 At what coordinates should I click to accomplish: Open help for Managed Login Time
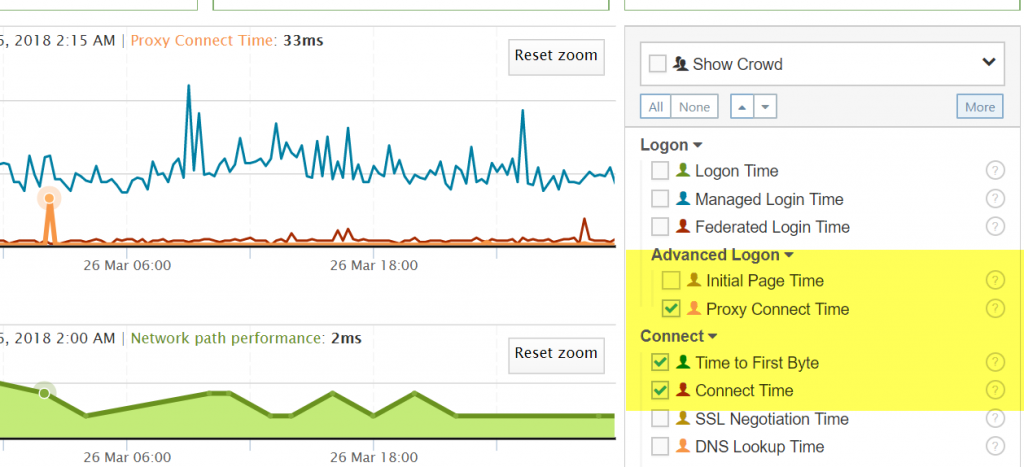(x=995, y=199)
